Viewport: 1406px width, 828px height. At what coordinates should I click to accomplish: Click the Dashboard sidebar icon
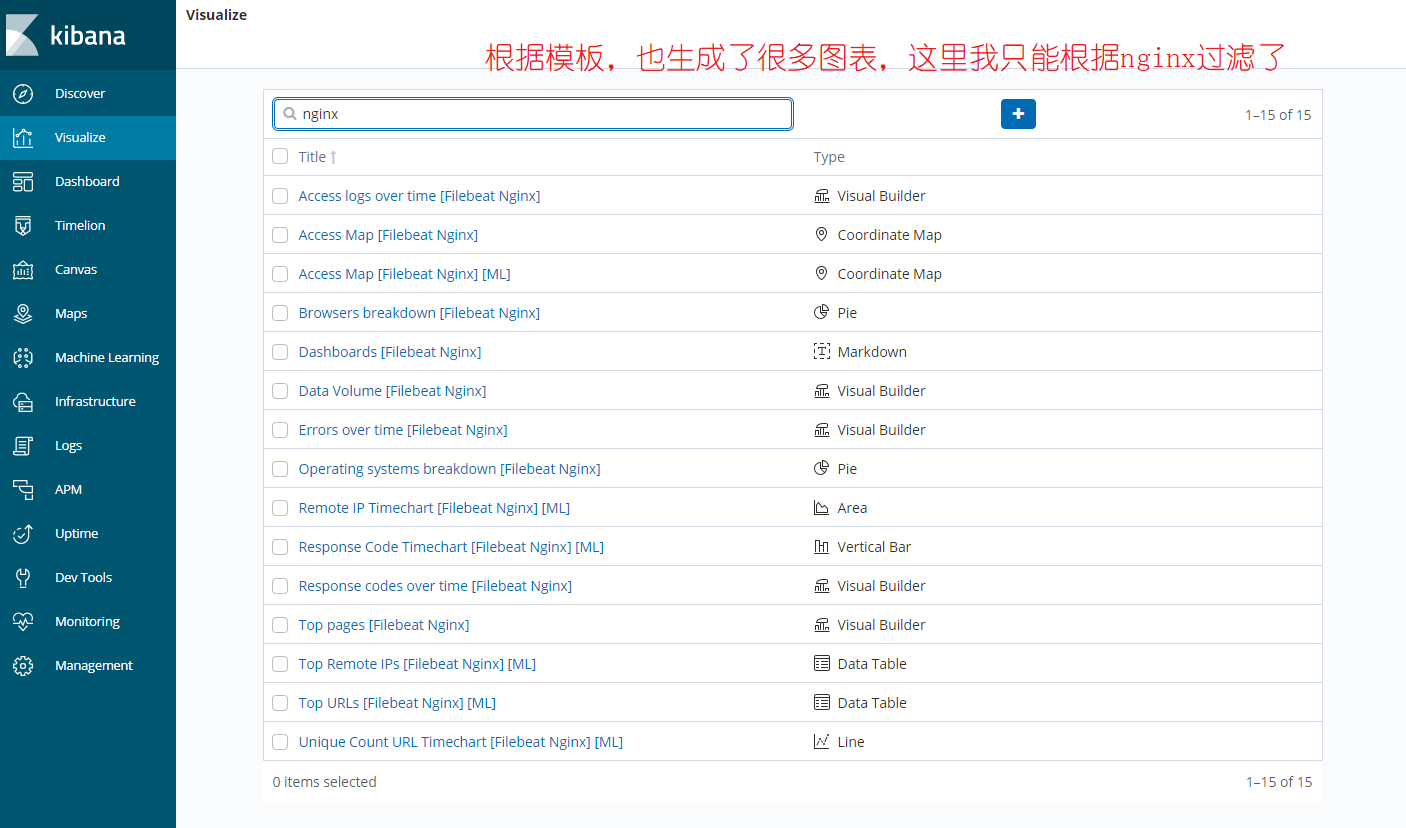click(x=23, y=181)
